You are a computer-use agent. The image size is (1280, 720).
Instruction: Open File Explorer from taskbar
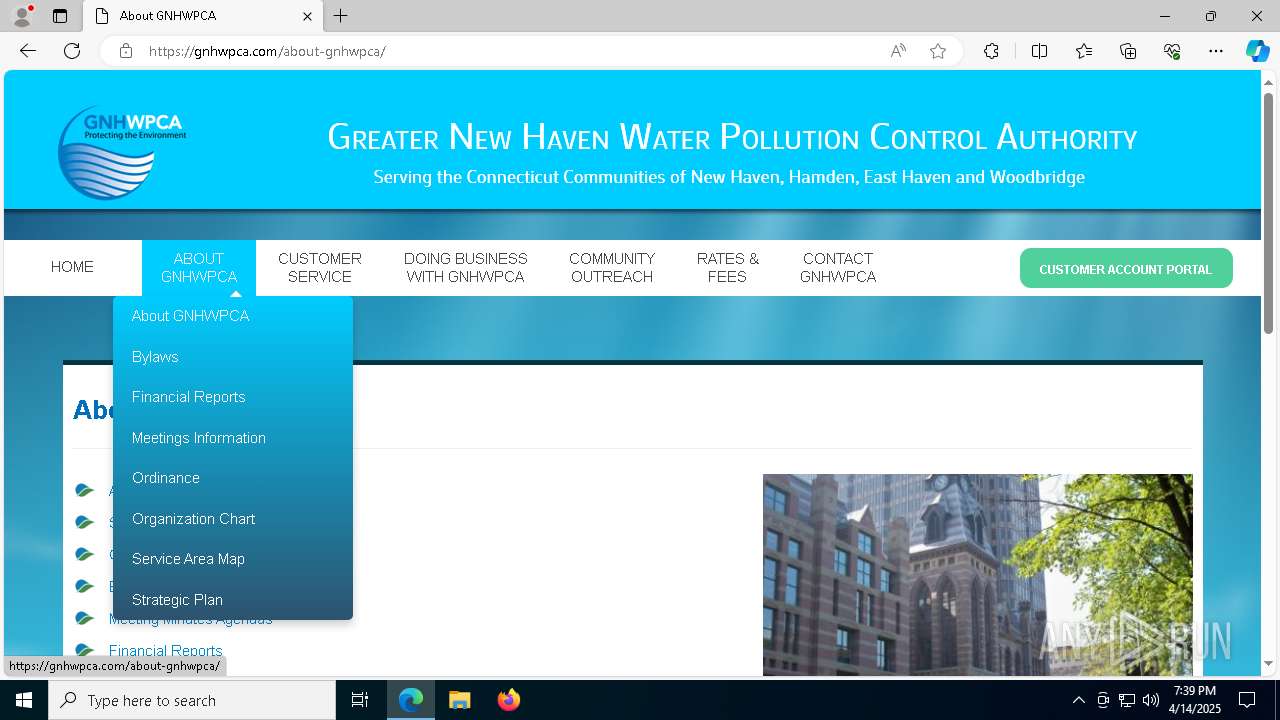click(459, 700)
